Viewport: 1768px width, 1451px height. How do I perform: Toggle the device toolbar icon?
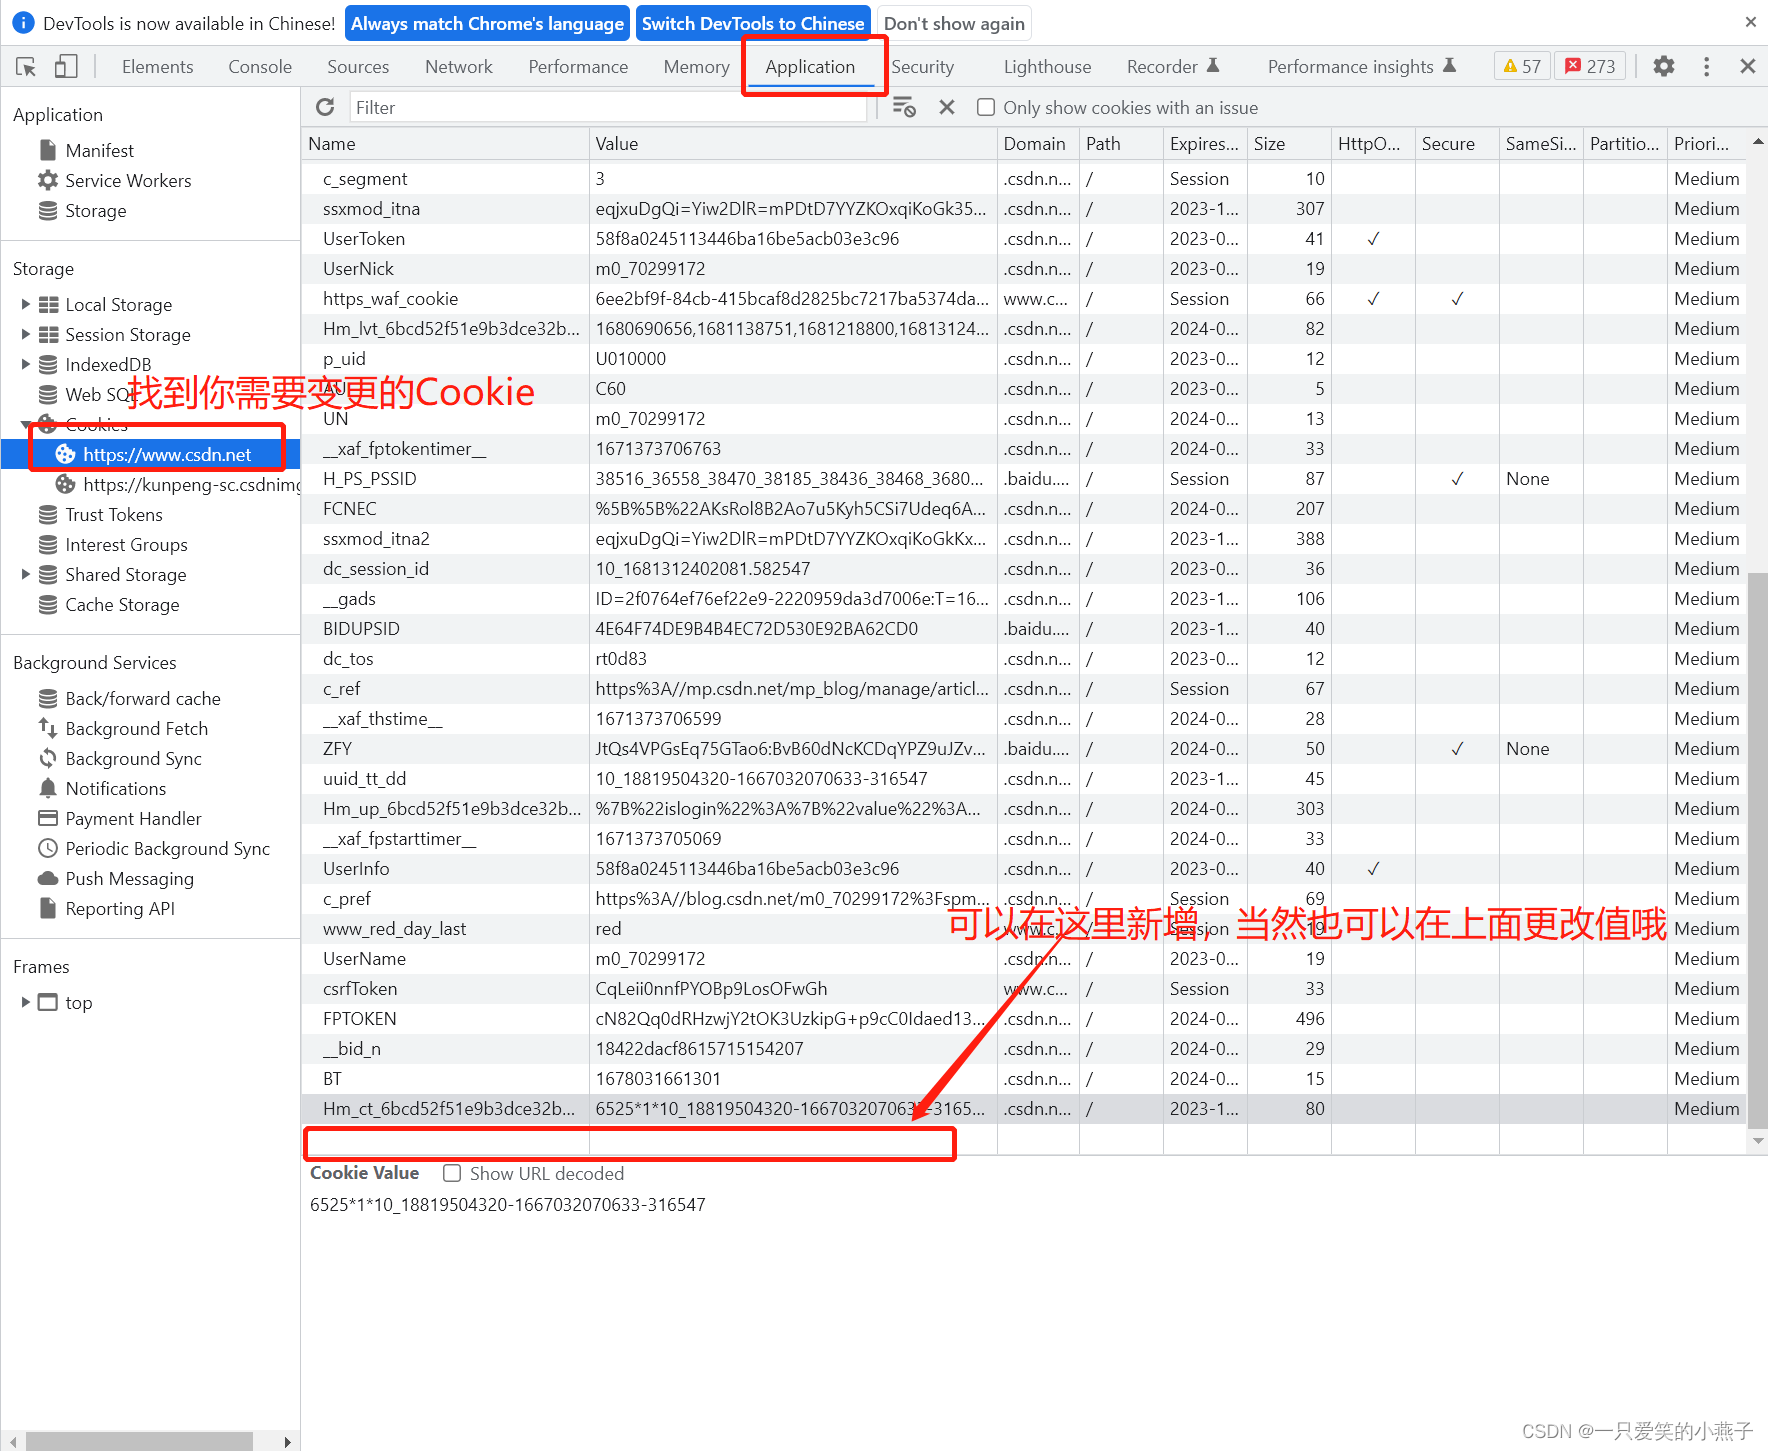66,67
